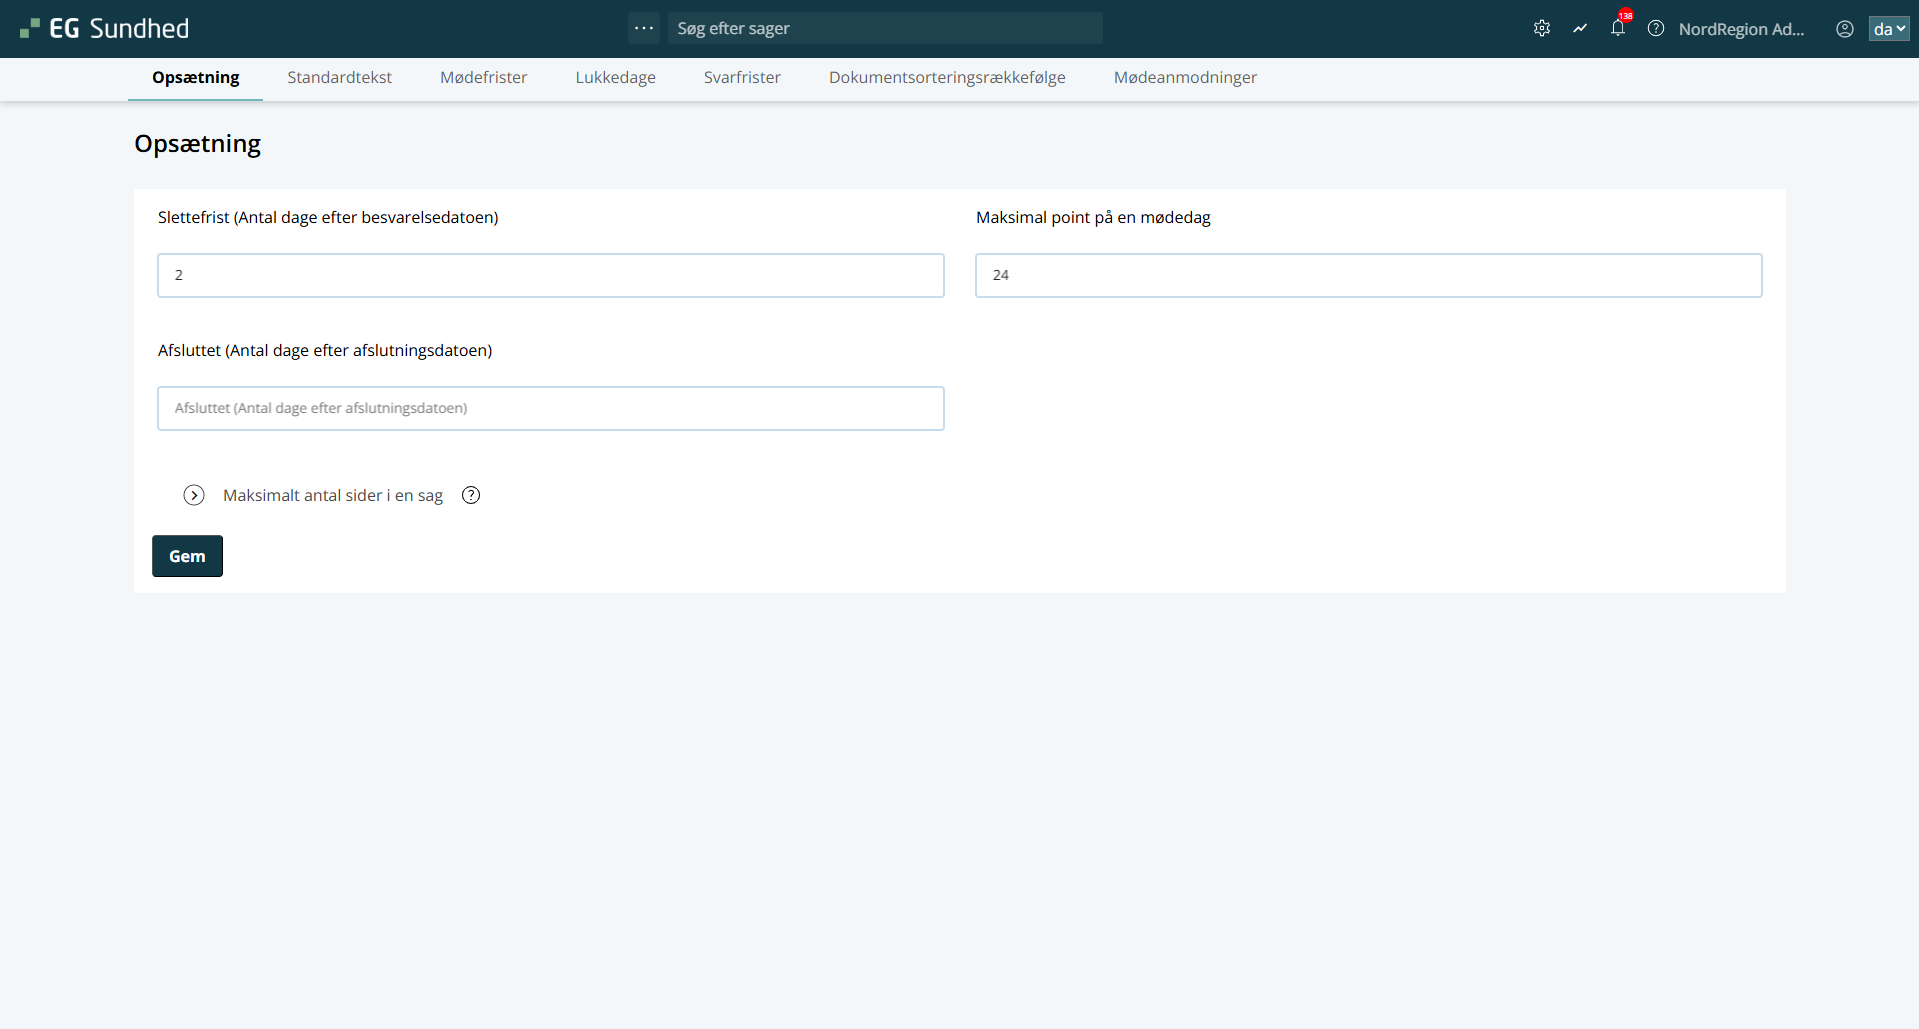Focus the Slettefrist input field

(550, 275)
